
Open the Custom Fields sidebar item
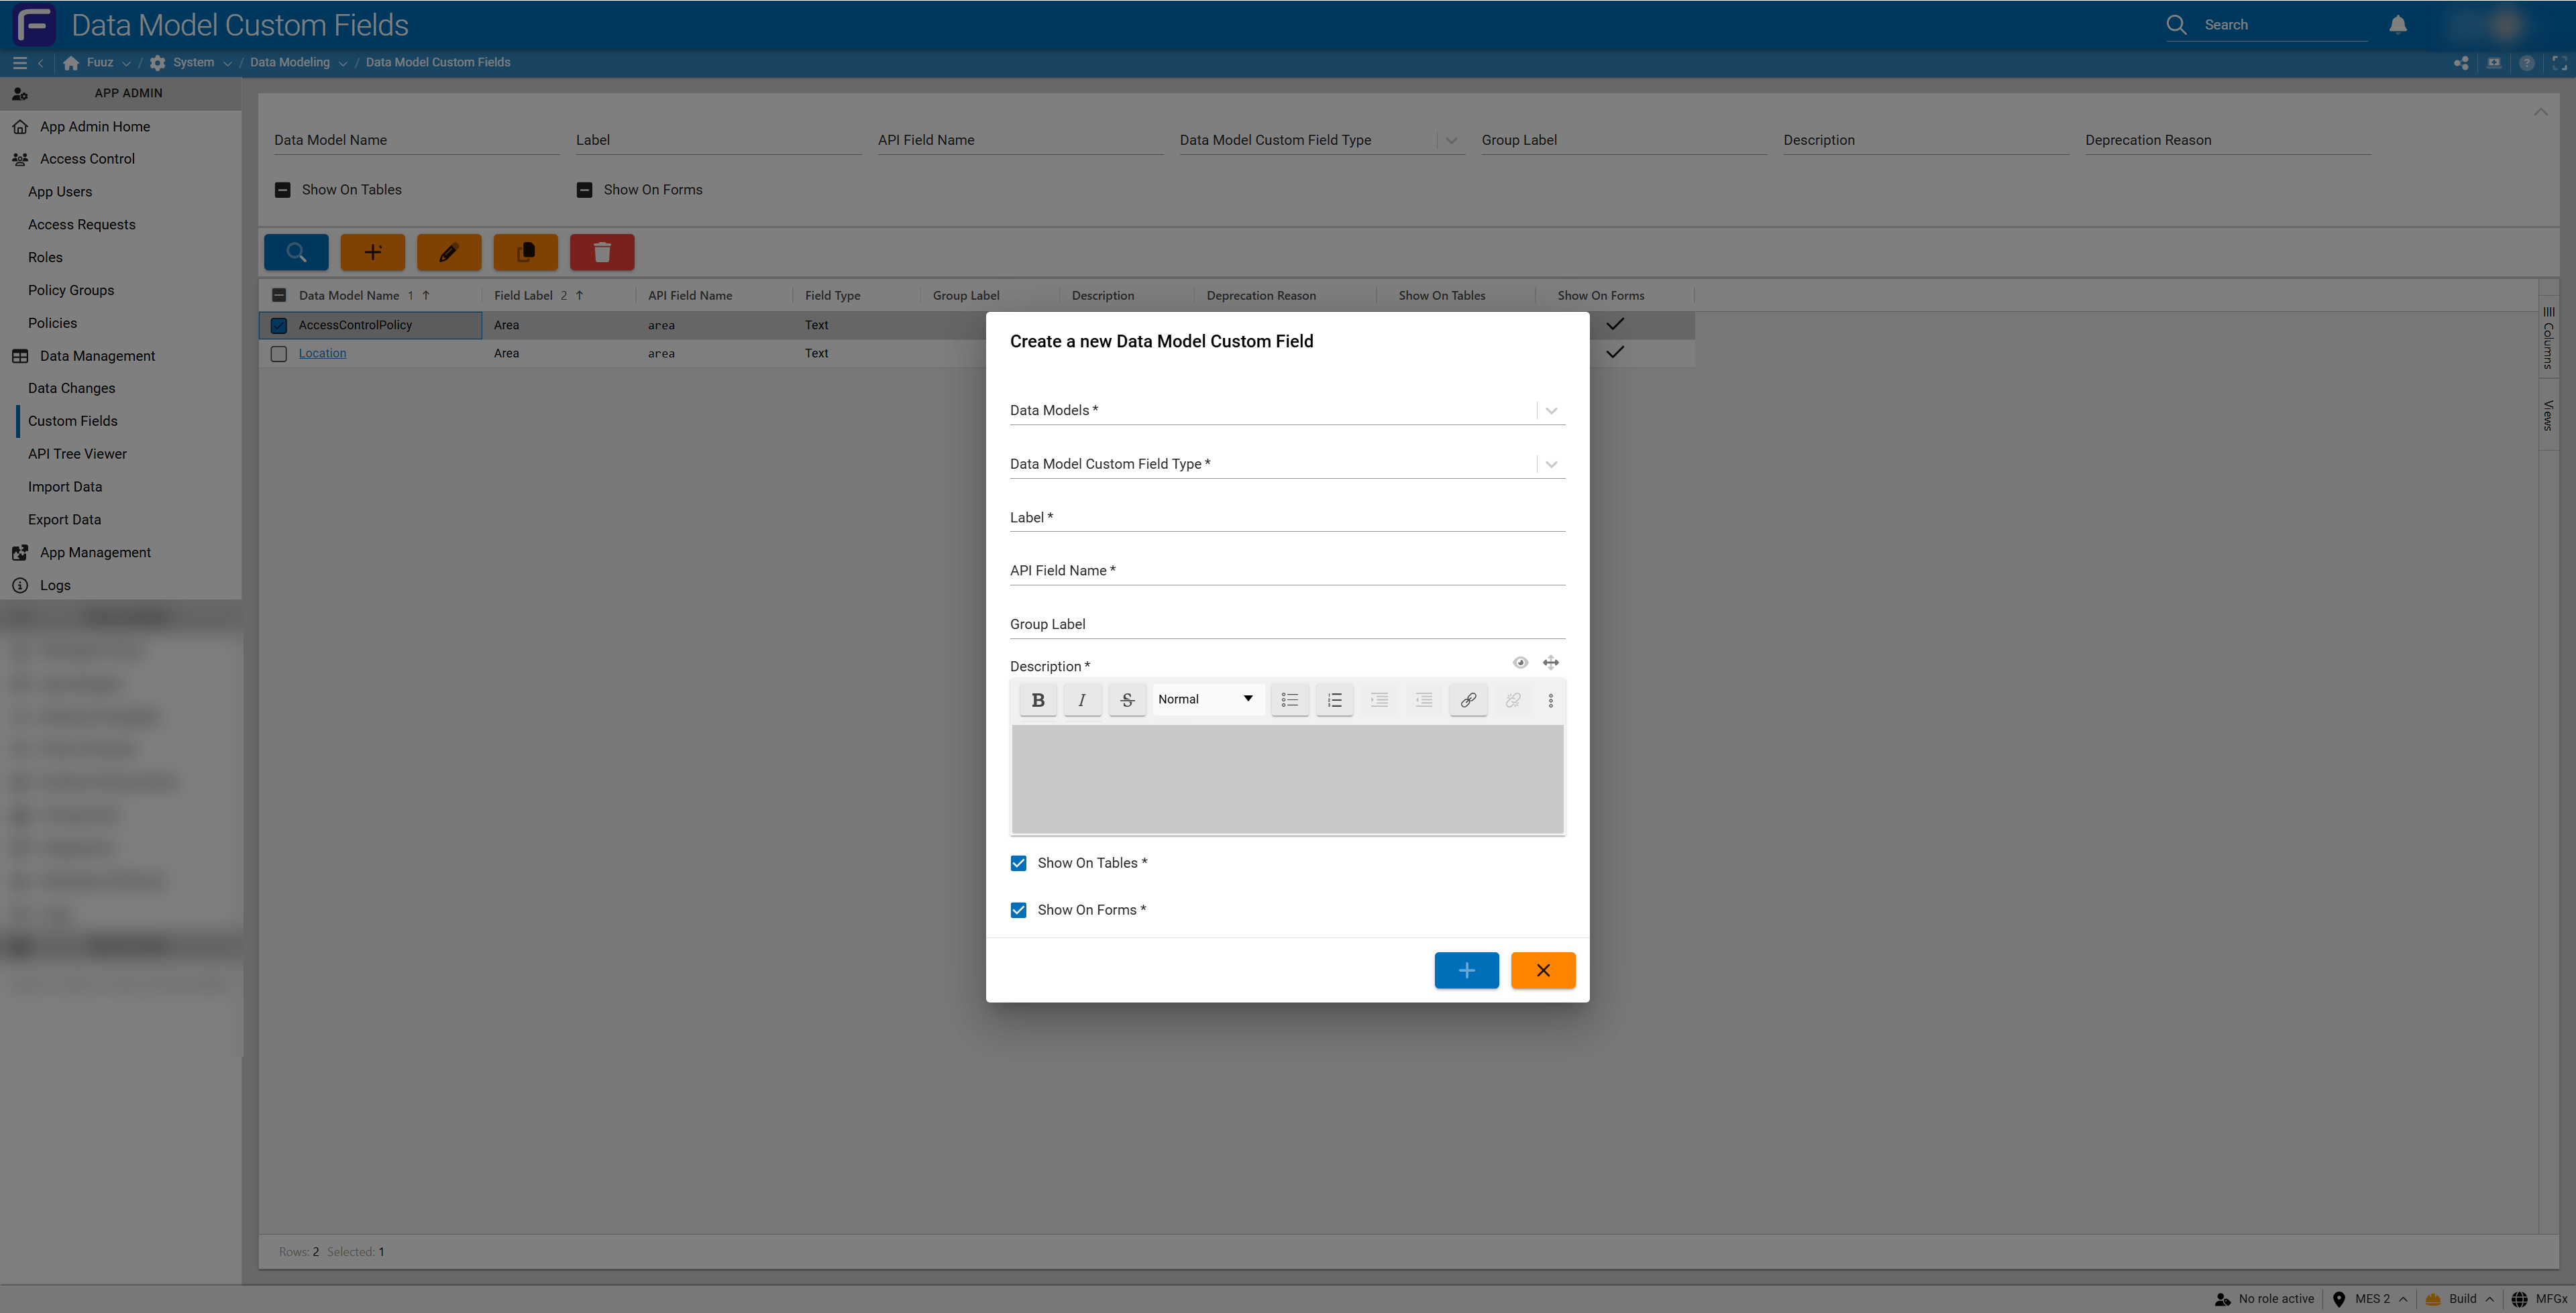71,420
